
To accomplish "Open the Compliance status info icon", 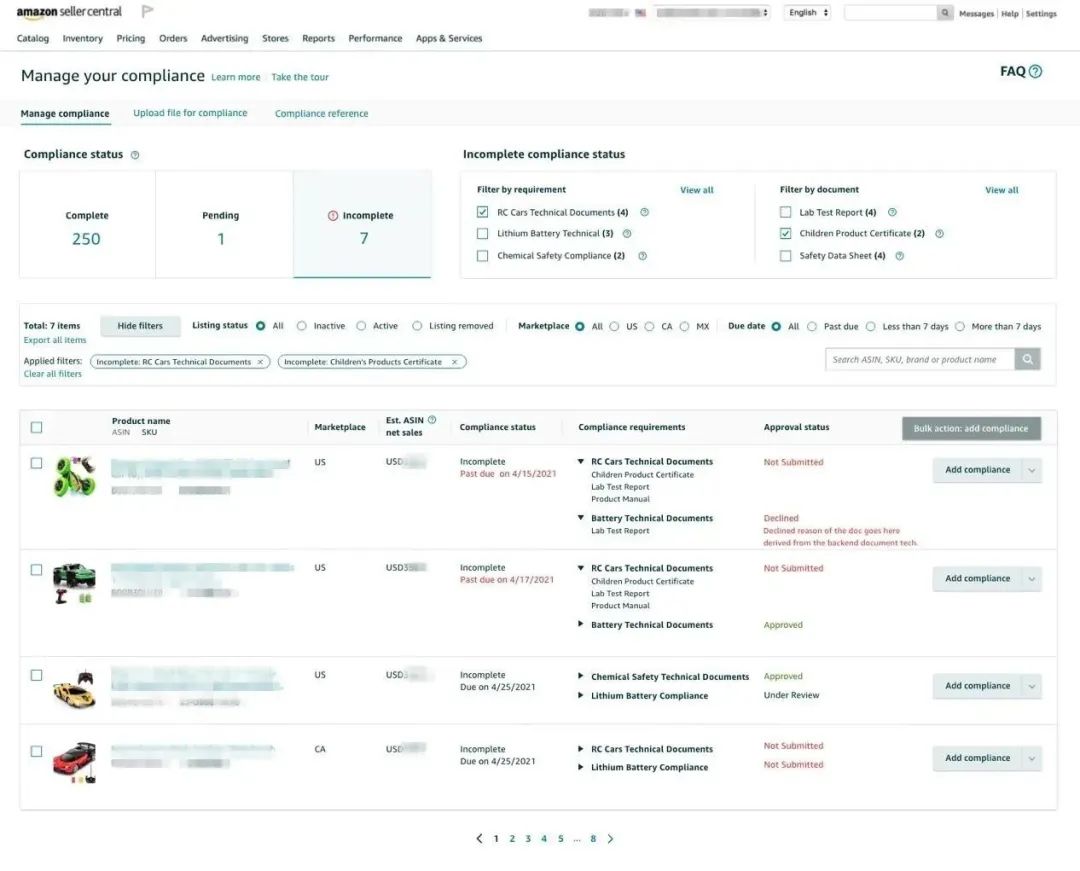I will pos(135,155).
